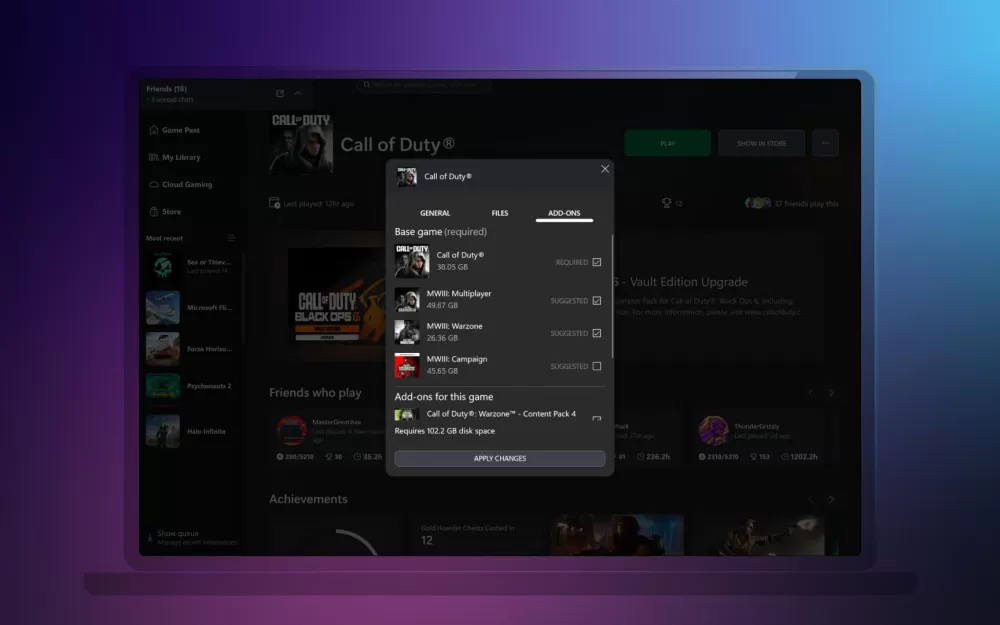Open Sea of Thieves from Most recent
1000x625 pixels.
point(190,267)
